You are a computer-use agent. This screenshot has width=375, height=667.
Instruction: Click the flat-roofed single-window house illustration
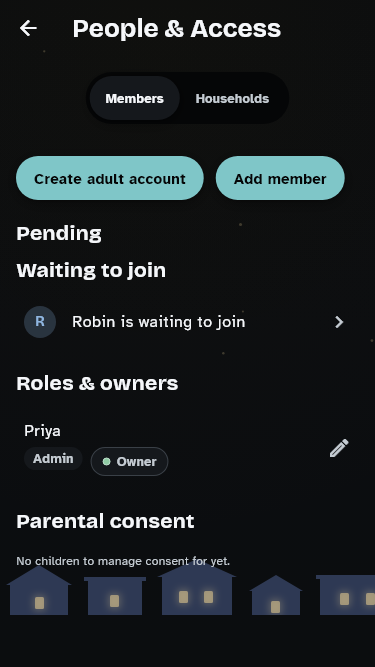[x=115, y=596]
